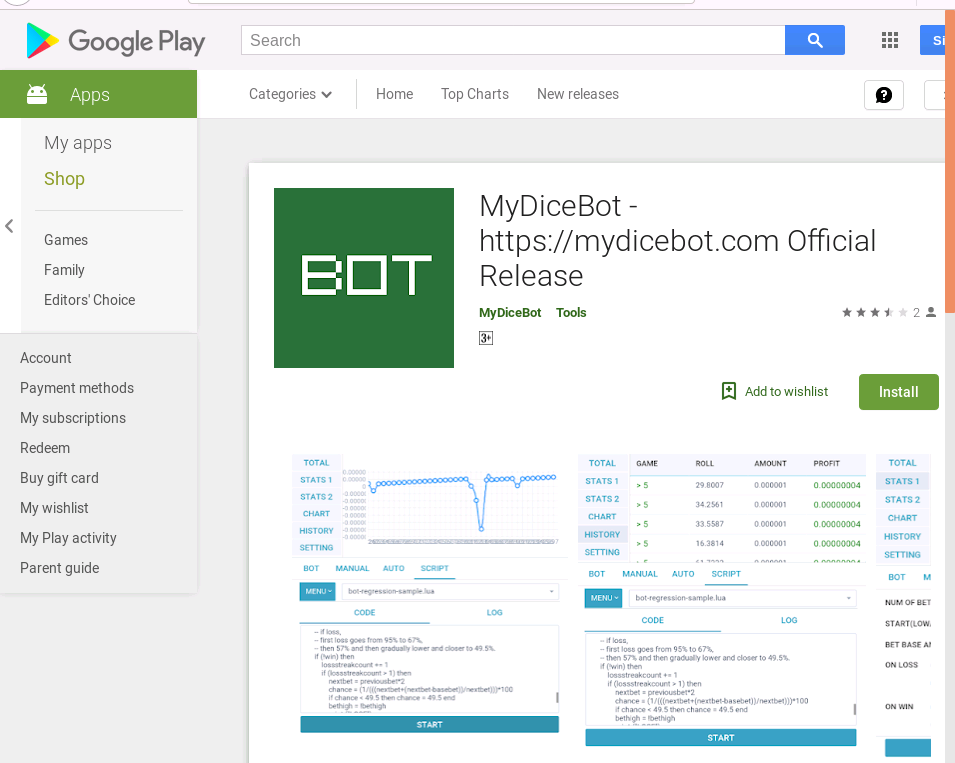Click the app title text
This screenshot has height=763, width=955.
(677, 241)
